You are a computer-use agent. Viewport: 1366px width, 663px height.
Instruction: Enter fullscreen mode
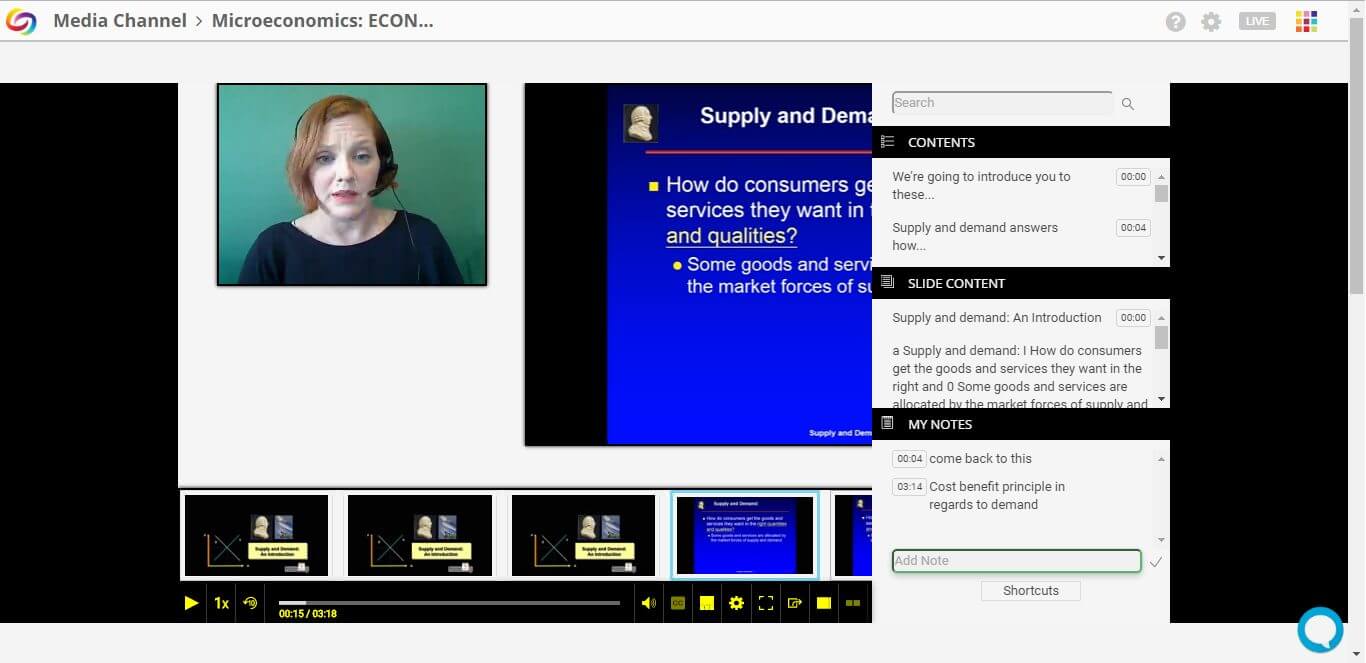pyautogui.click(x=766, y=603)
